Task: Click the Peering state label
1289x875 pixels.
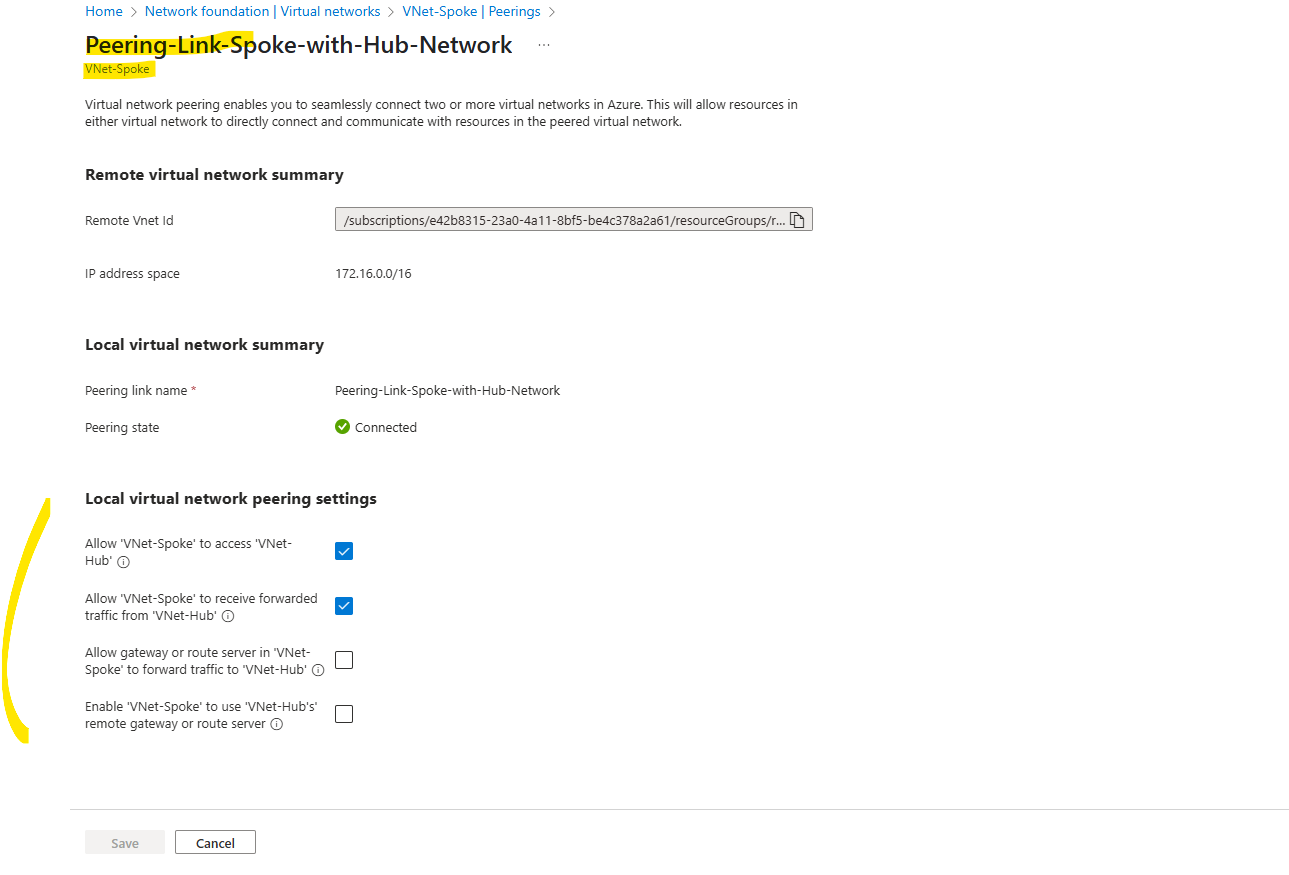Action: pyautogui.click(x=122, y=428)
